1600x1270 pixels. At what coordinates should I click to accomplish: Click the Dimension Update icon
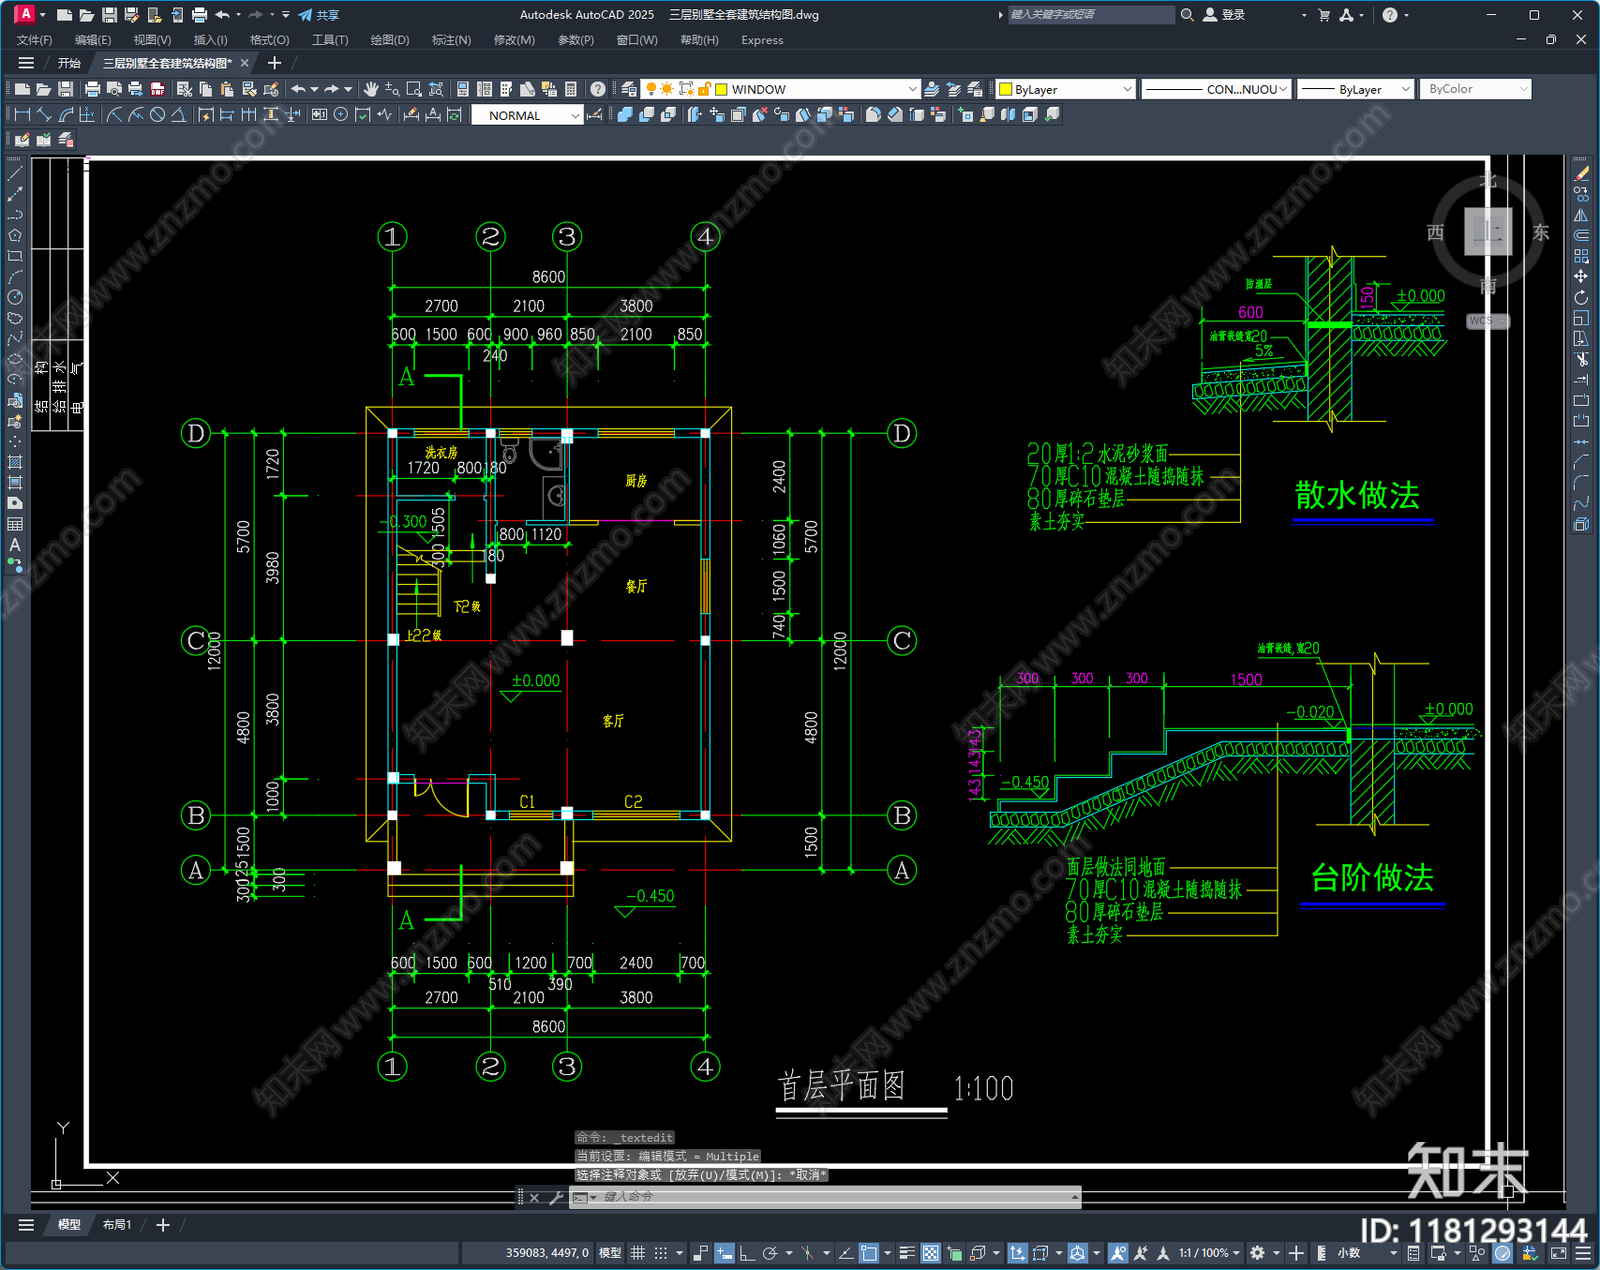454,115
